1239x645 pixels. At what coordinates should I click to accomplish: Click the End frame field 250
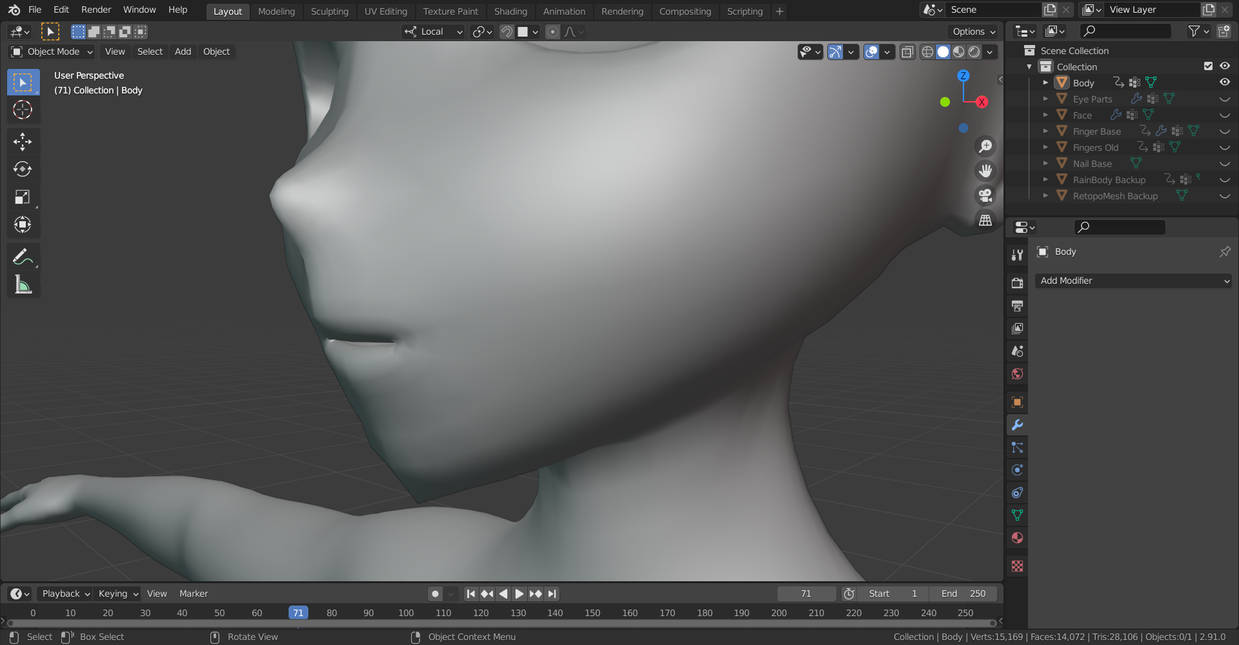[963, 594]
